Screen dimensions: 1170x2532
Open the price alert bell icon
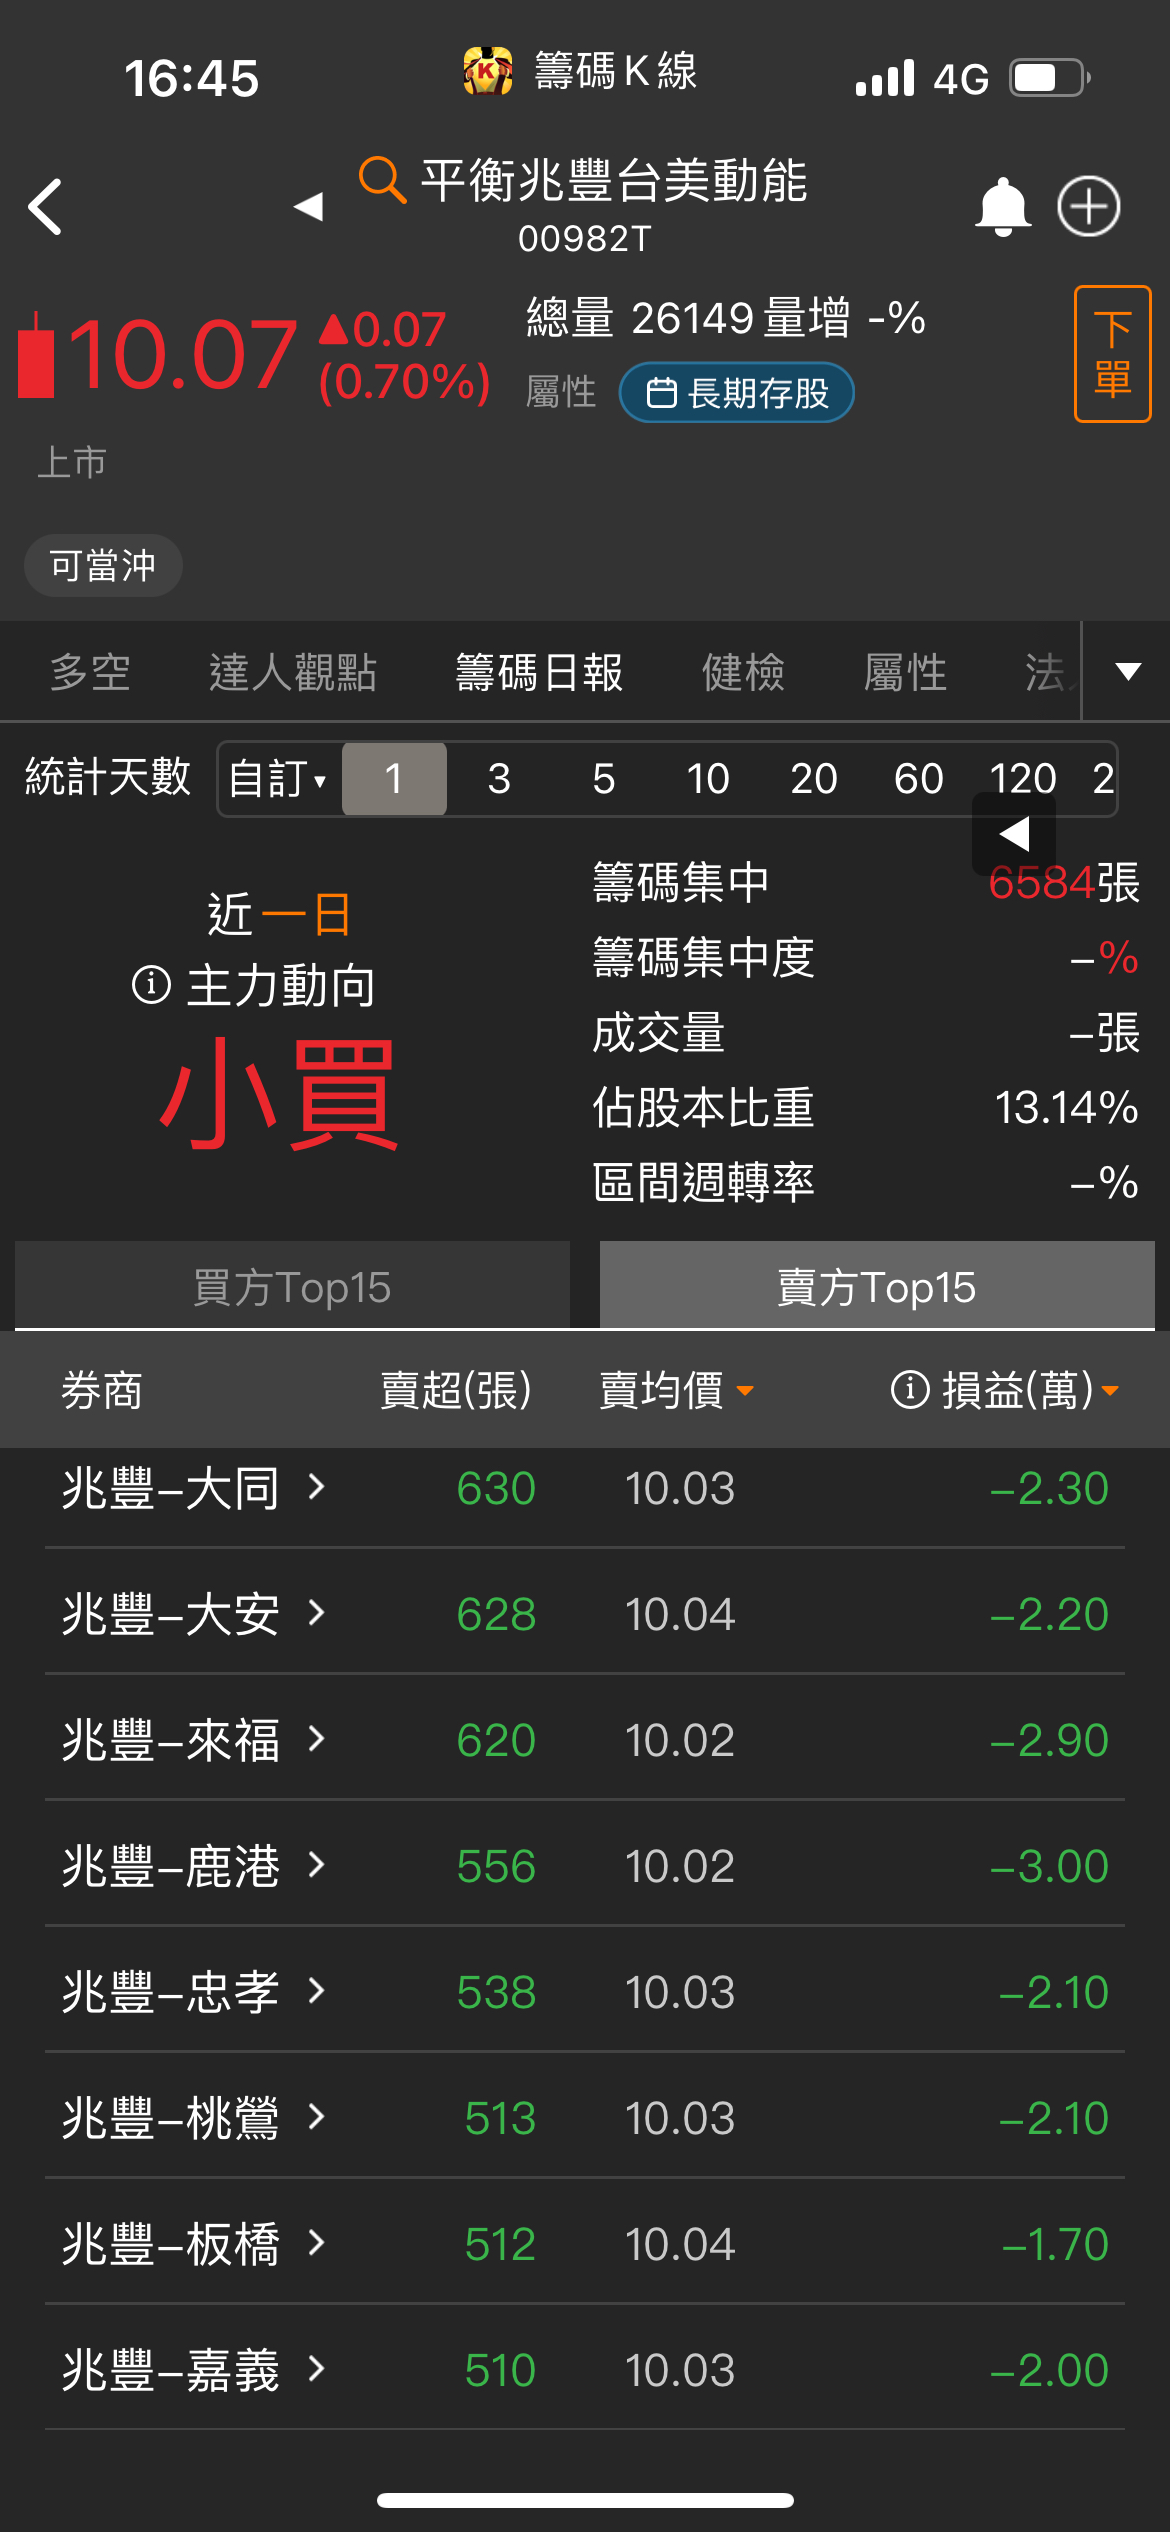point(1002,207)
